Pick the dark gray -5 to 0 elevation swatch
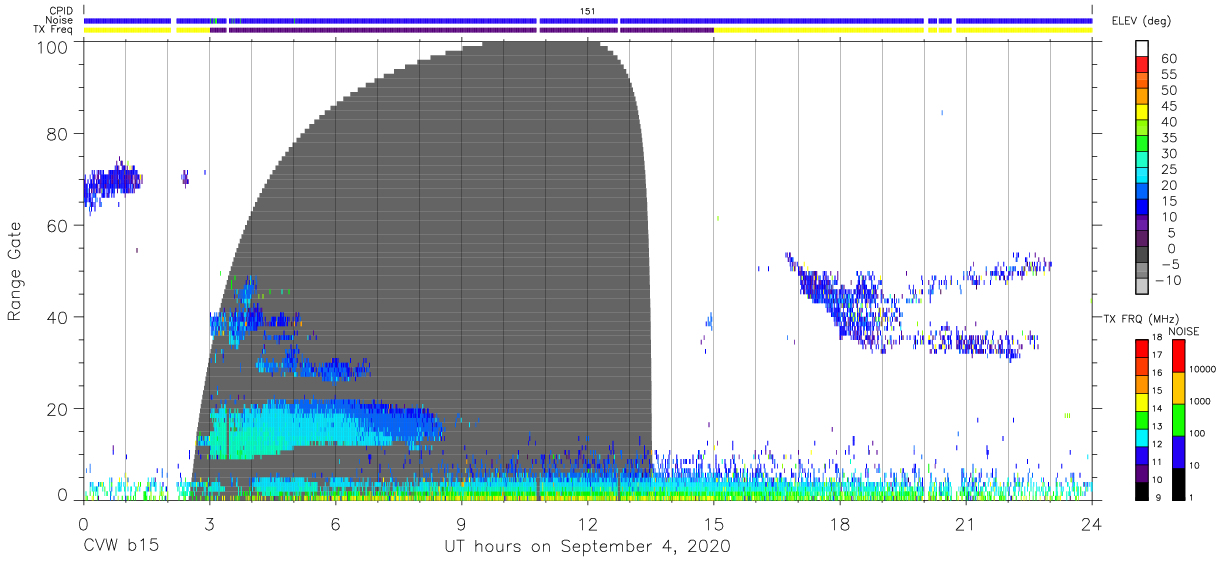This screenshot has height=567, width=1228. 1144,256
